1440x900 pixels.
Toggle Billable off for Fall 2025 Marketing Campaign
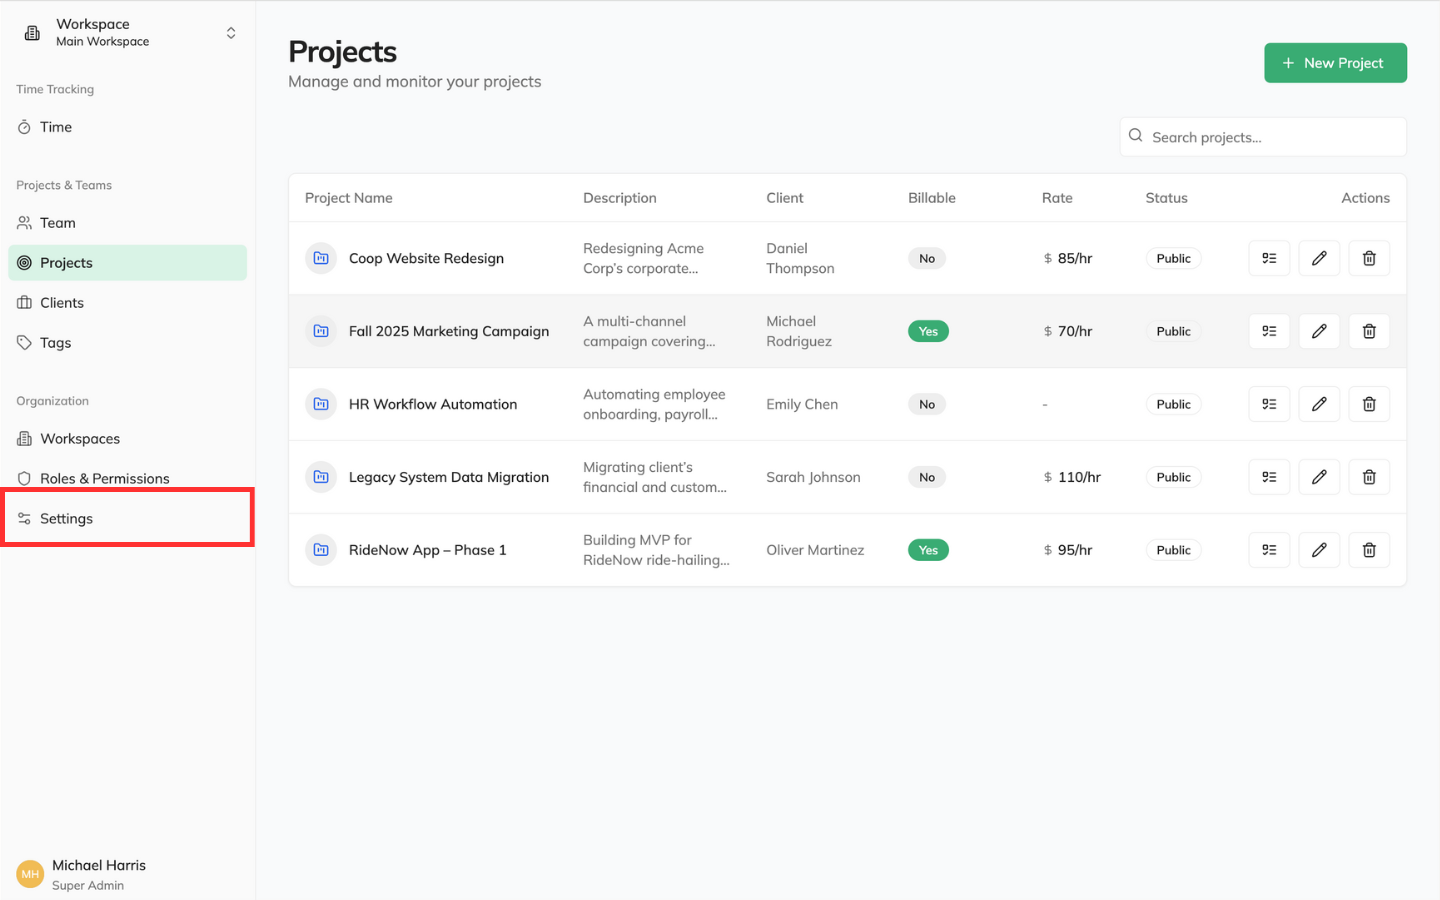928,331
